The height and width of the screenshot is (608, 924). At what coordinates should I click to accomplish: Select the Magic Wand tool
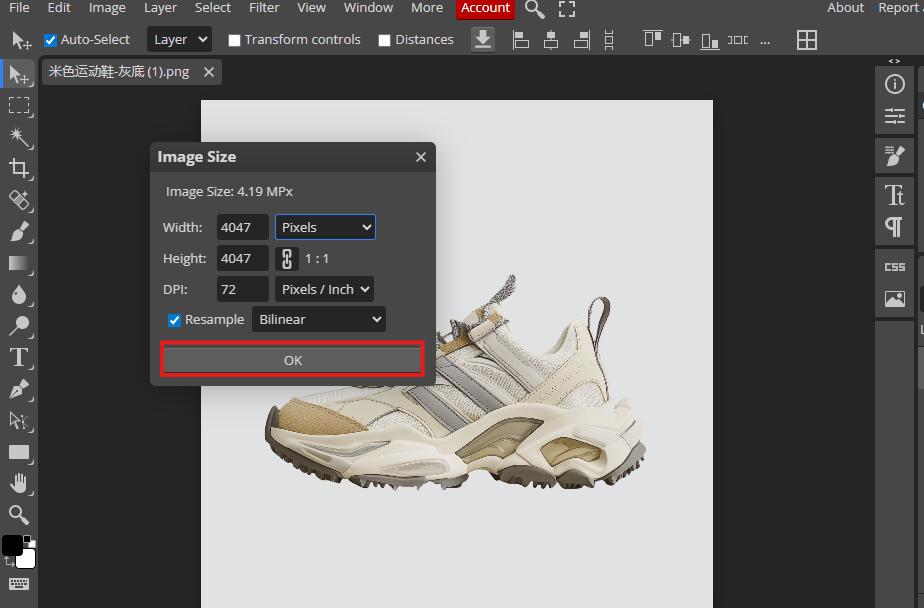[18, 136]
